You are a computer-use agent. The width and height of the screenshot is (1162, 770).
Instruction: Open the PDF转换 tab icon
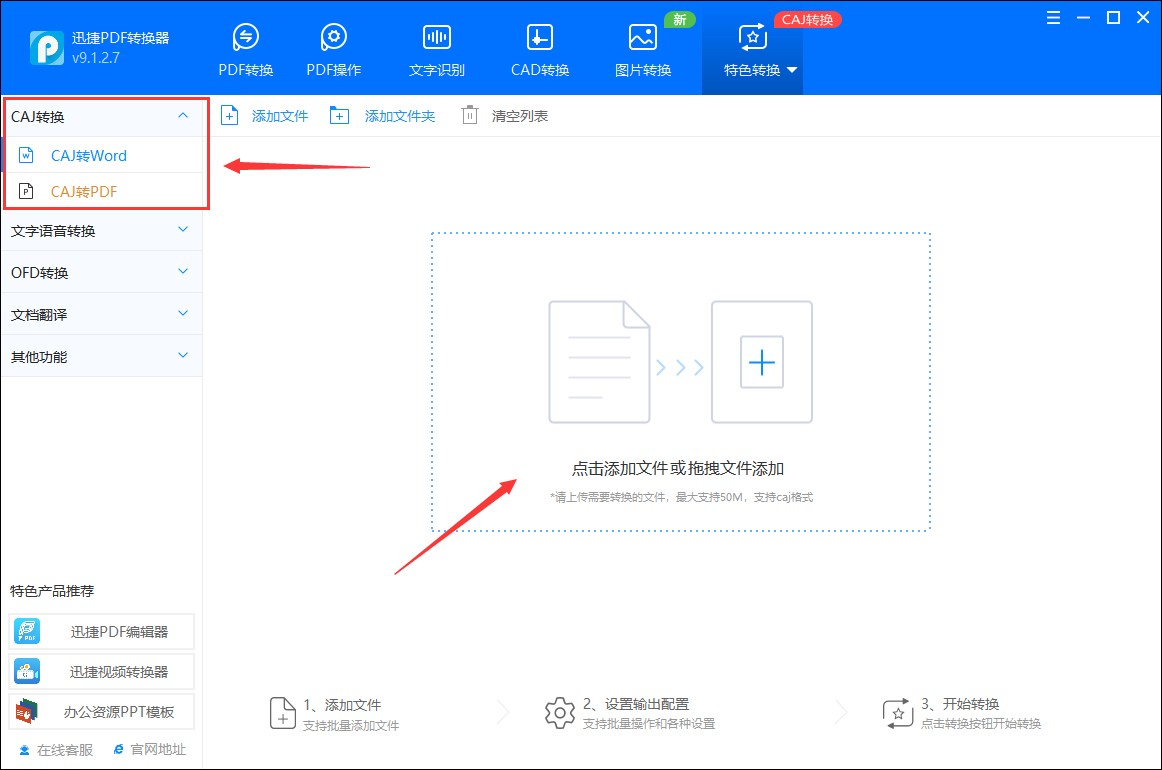(x=245, y=36)
